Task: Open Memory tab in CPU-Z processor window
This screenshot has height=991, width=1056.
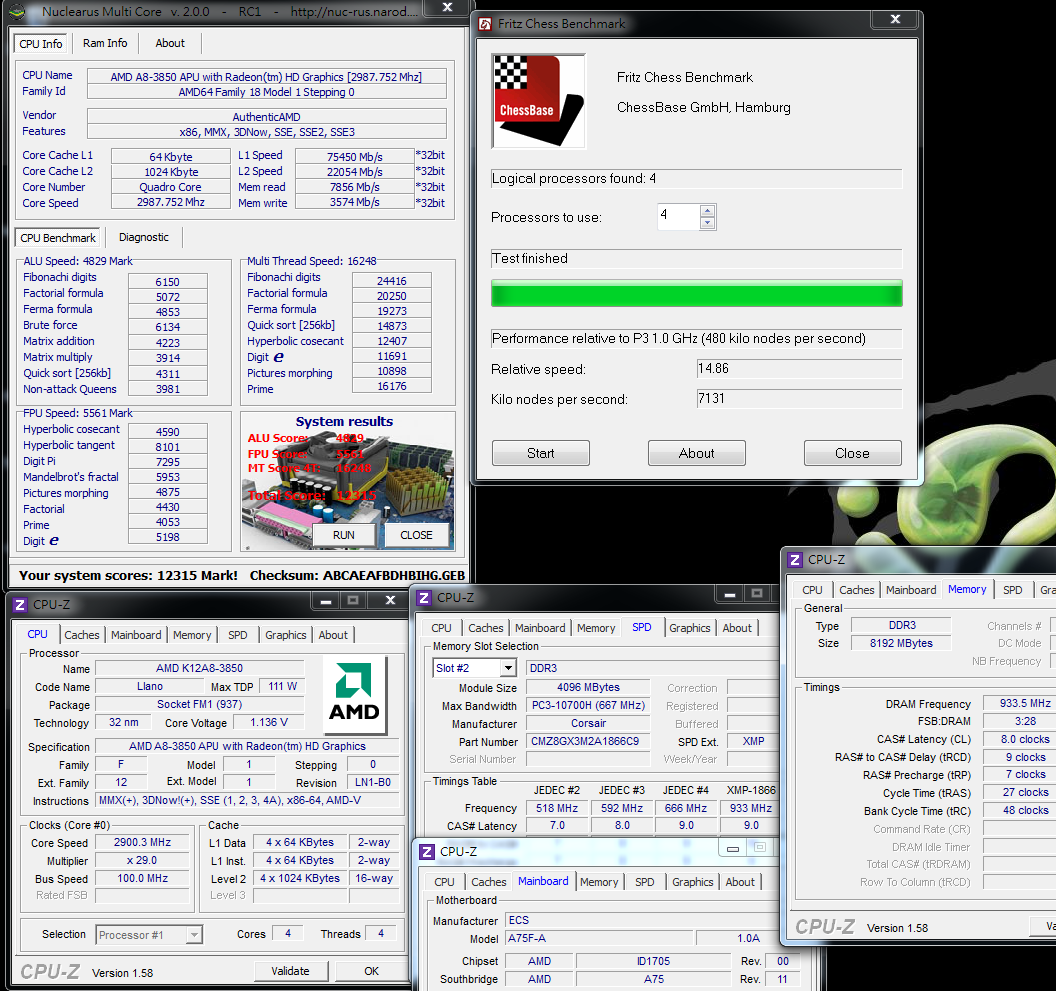Action: point(192,635)
